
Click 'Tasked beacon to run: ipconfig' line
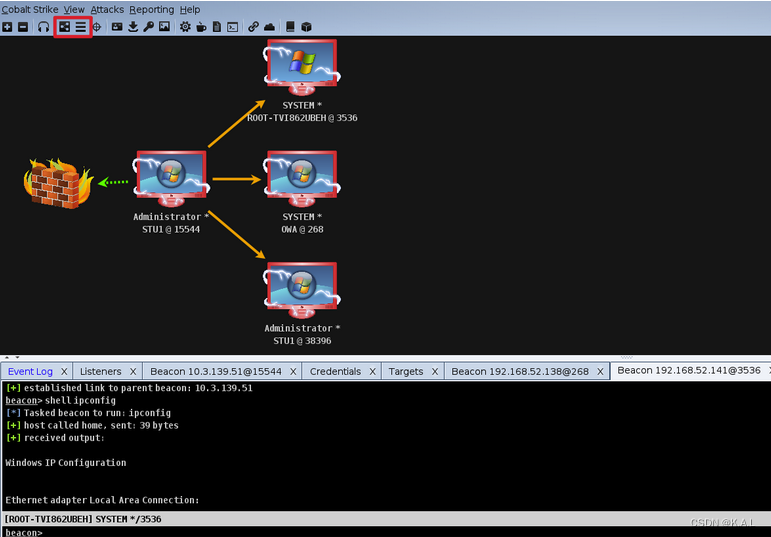coord(89,413)
